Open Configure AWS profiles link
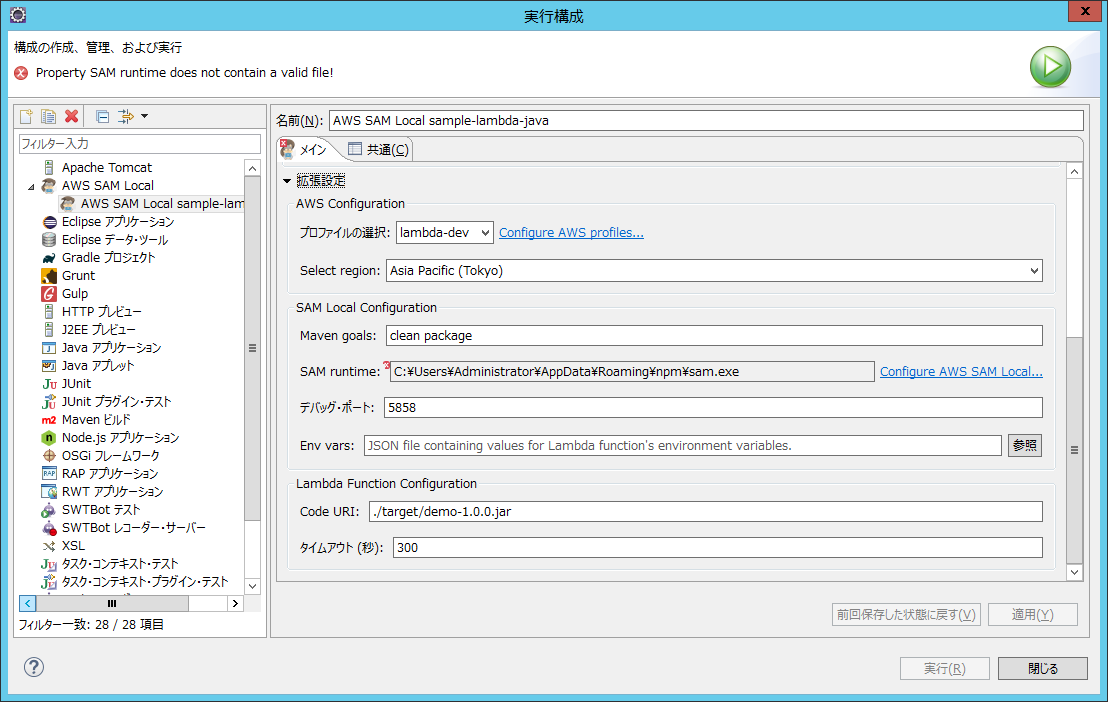 click(x=571, y=233)
